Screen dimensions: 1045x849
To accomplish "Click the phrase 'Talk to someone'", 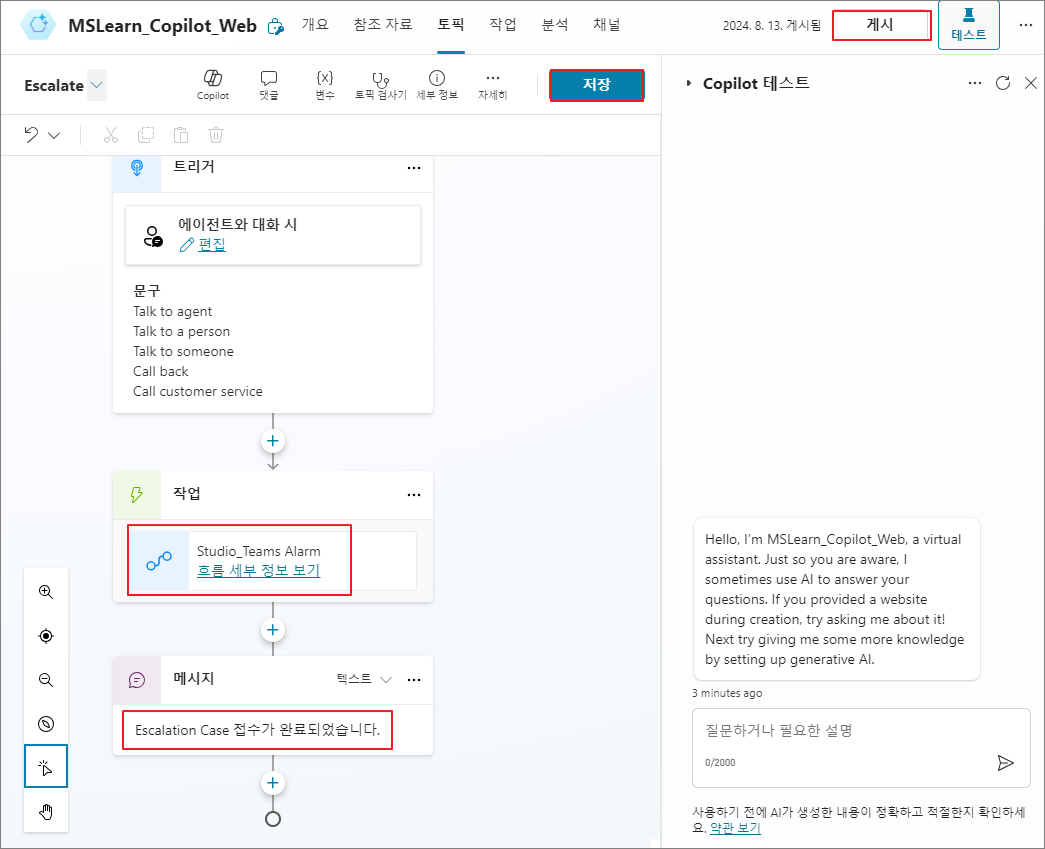I will pyautogui.click(x=183, y=351).
